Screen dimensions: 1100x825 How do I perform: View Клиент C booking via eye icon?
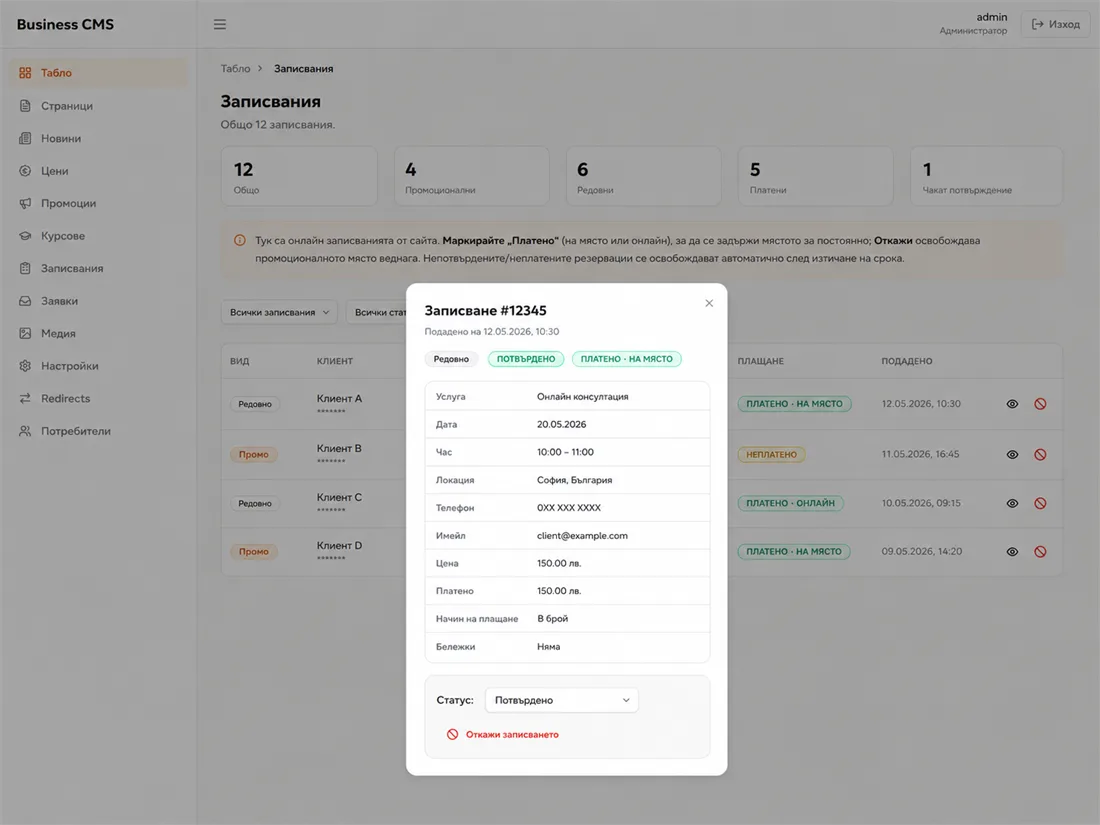(1012, 503)
